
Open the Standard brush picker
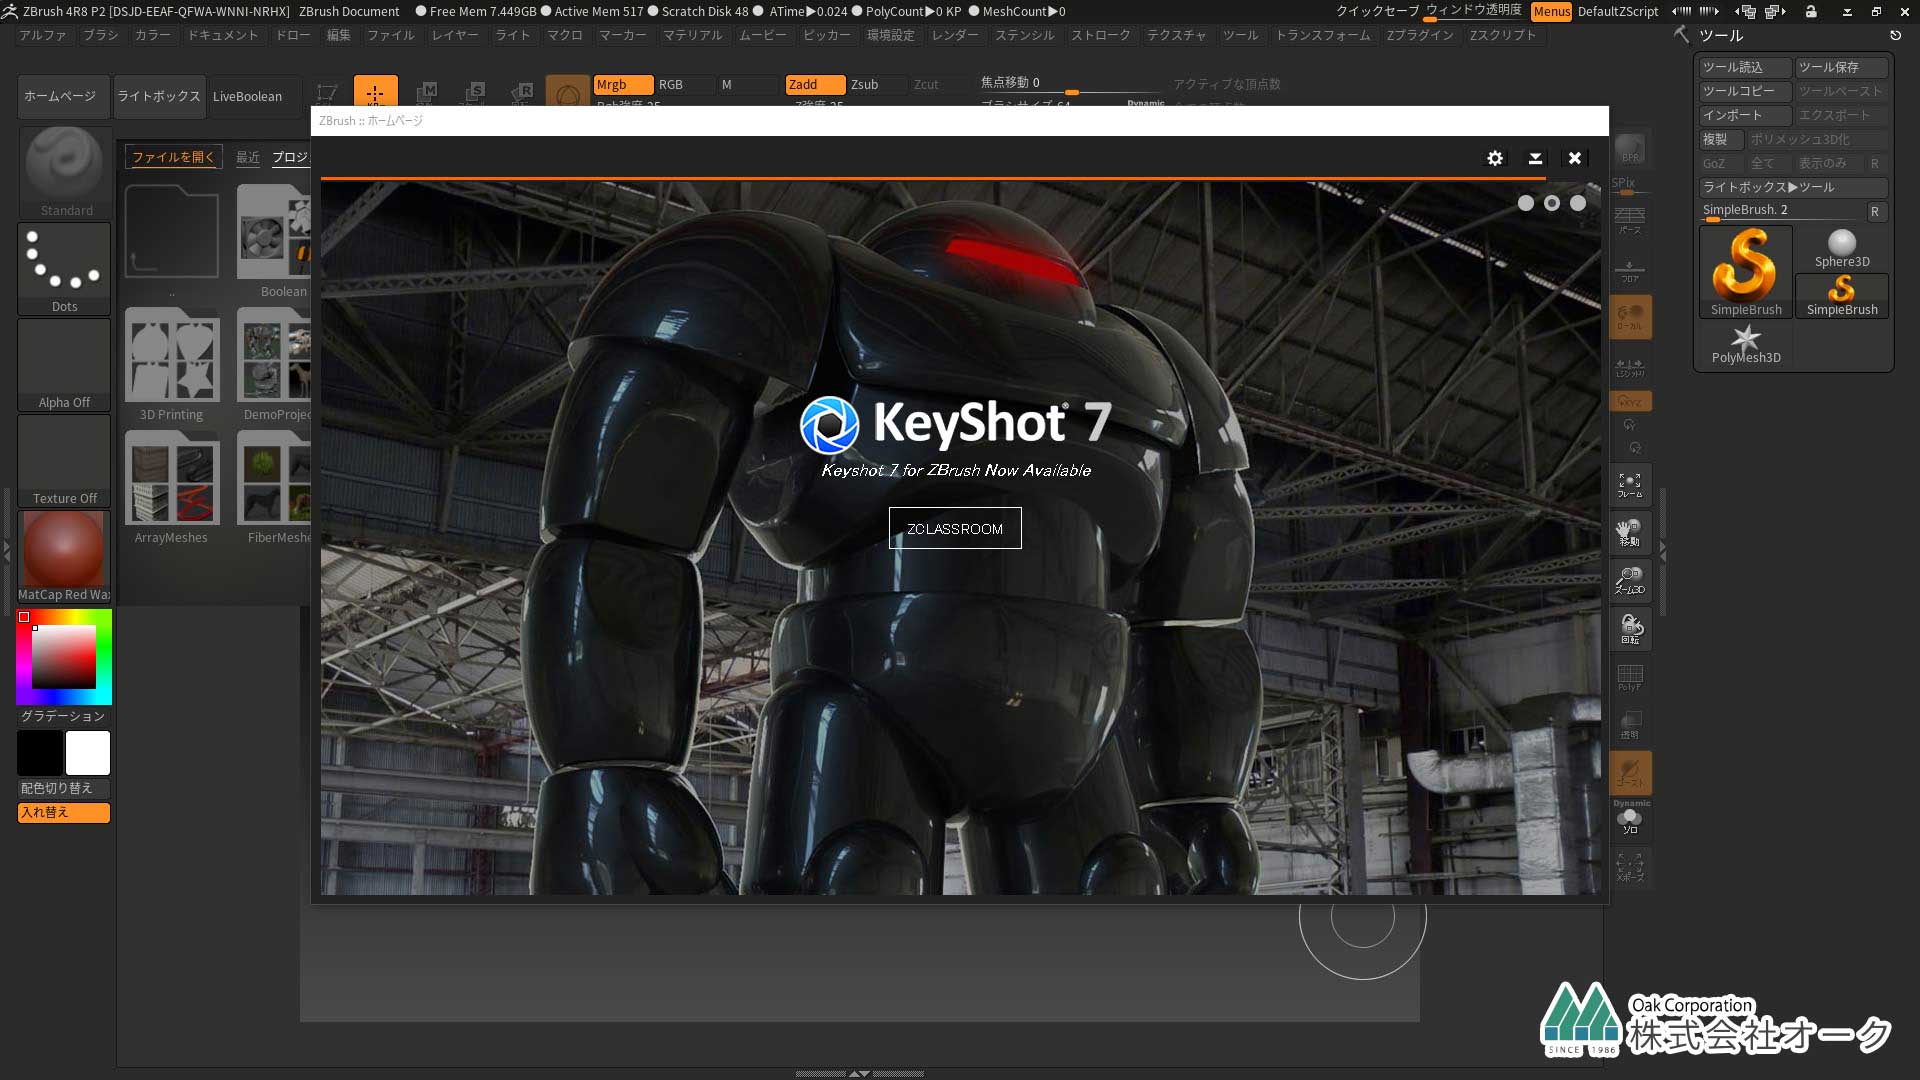pos(64,172)
